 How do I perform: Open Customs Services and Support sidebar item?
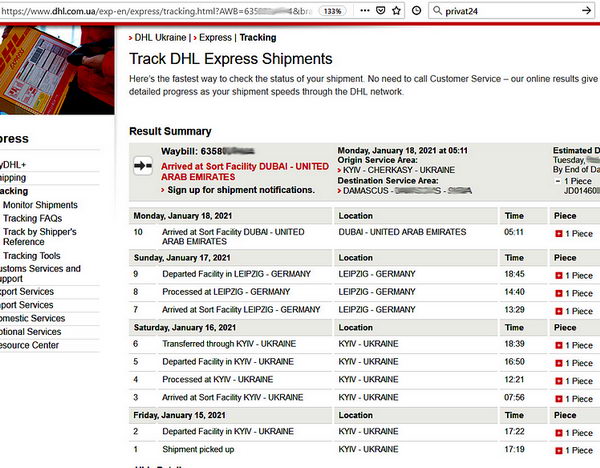(x=40, y=273)
